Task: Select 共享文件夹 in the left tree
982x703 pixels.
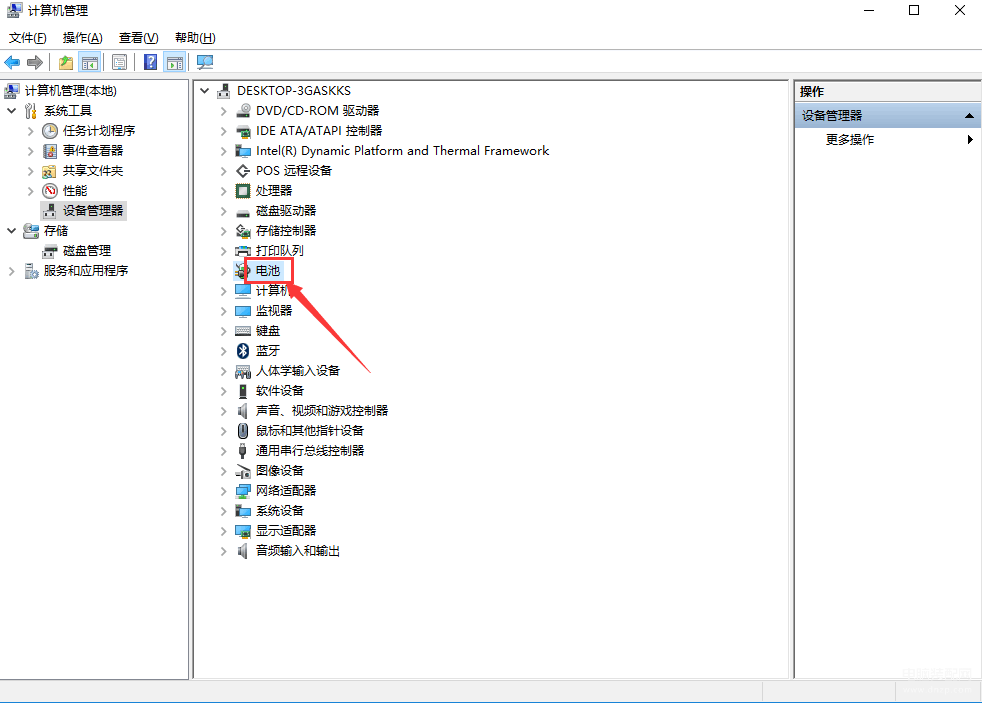Action: tap(93, 171)
